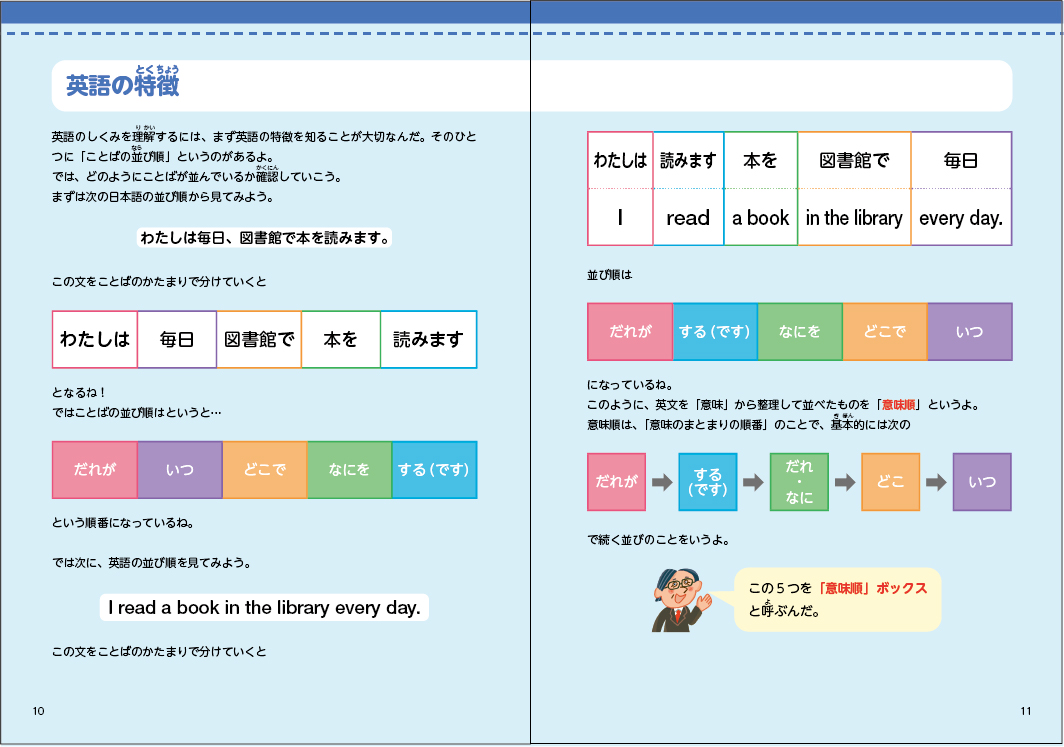Click page number 11
1064x747 pixels.
(1025, 711)
